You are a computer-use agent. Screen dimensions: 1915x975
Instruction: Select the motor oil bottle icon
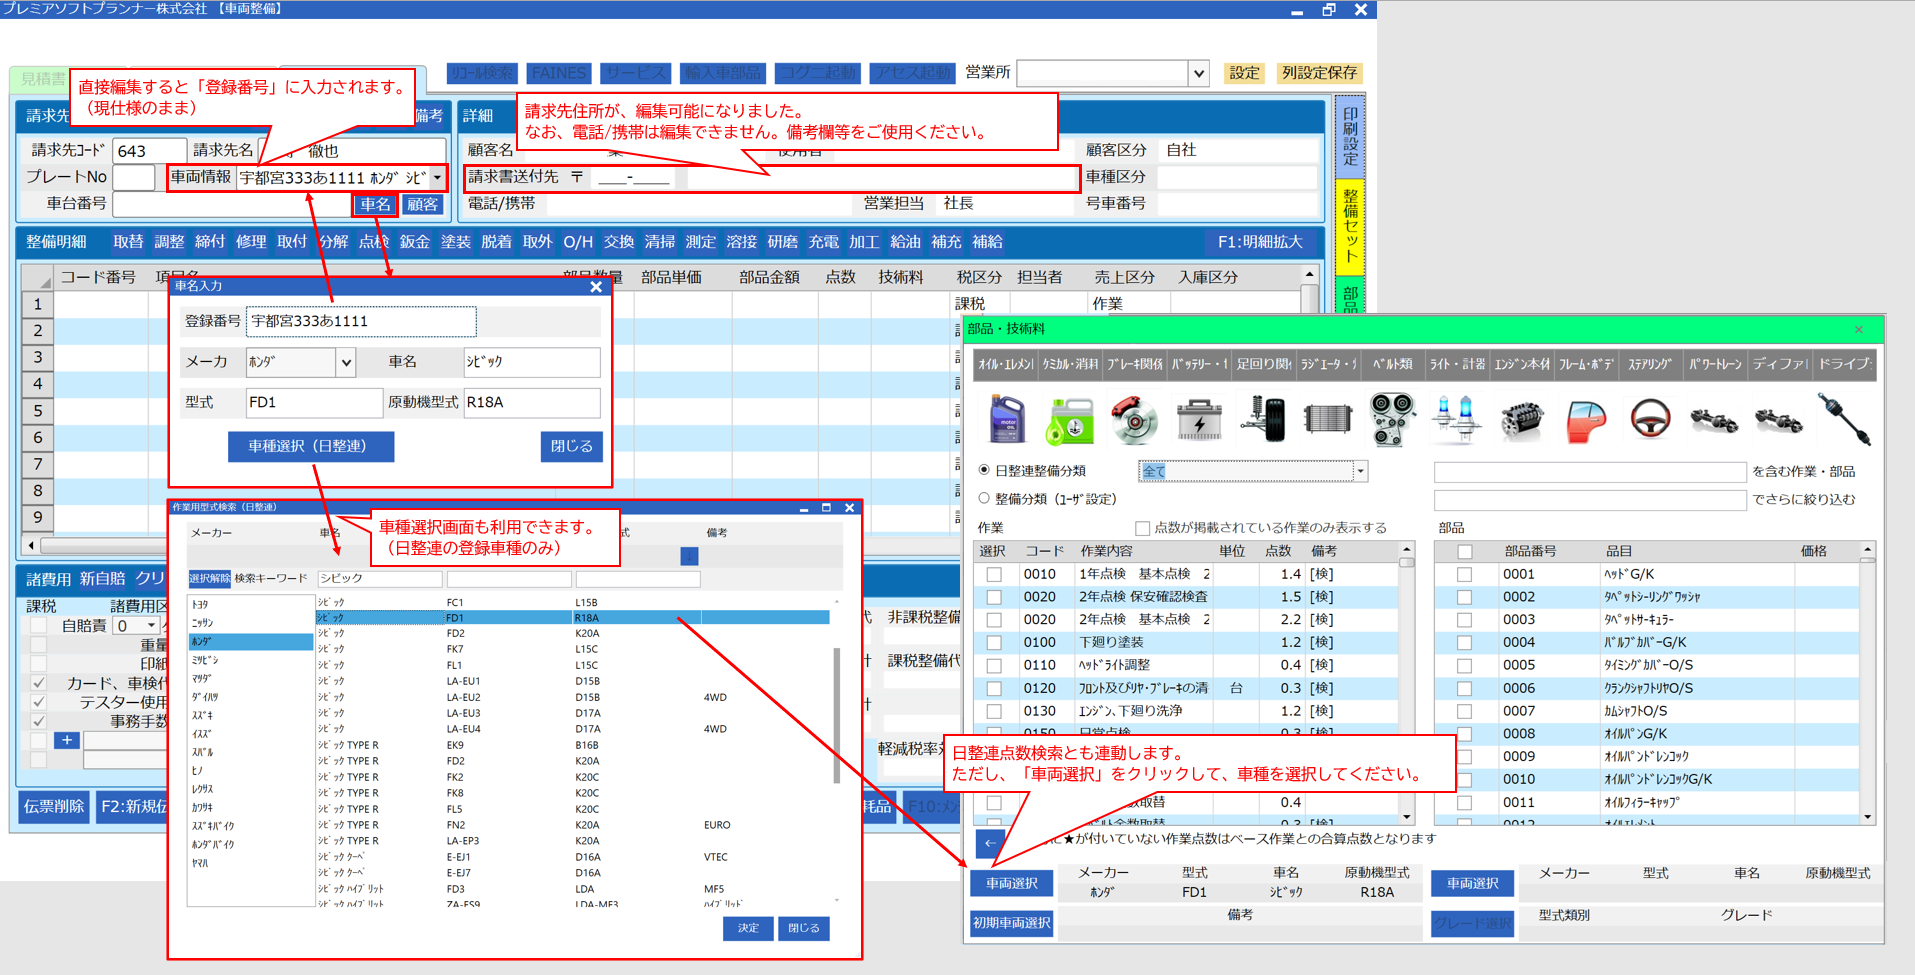pyautogui.click(x=1006, y=419)
